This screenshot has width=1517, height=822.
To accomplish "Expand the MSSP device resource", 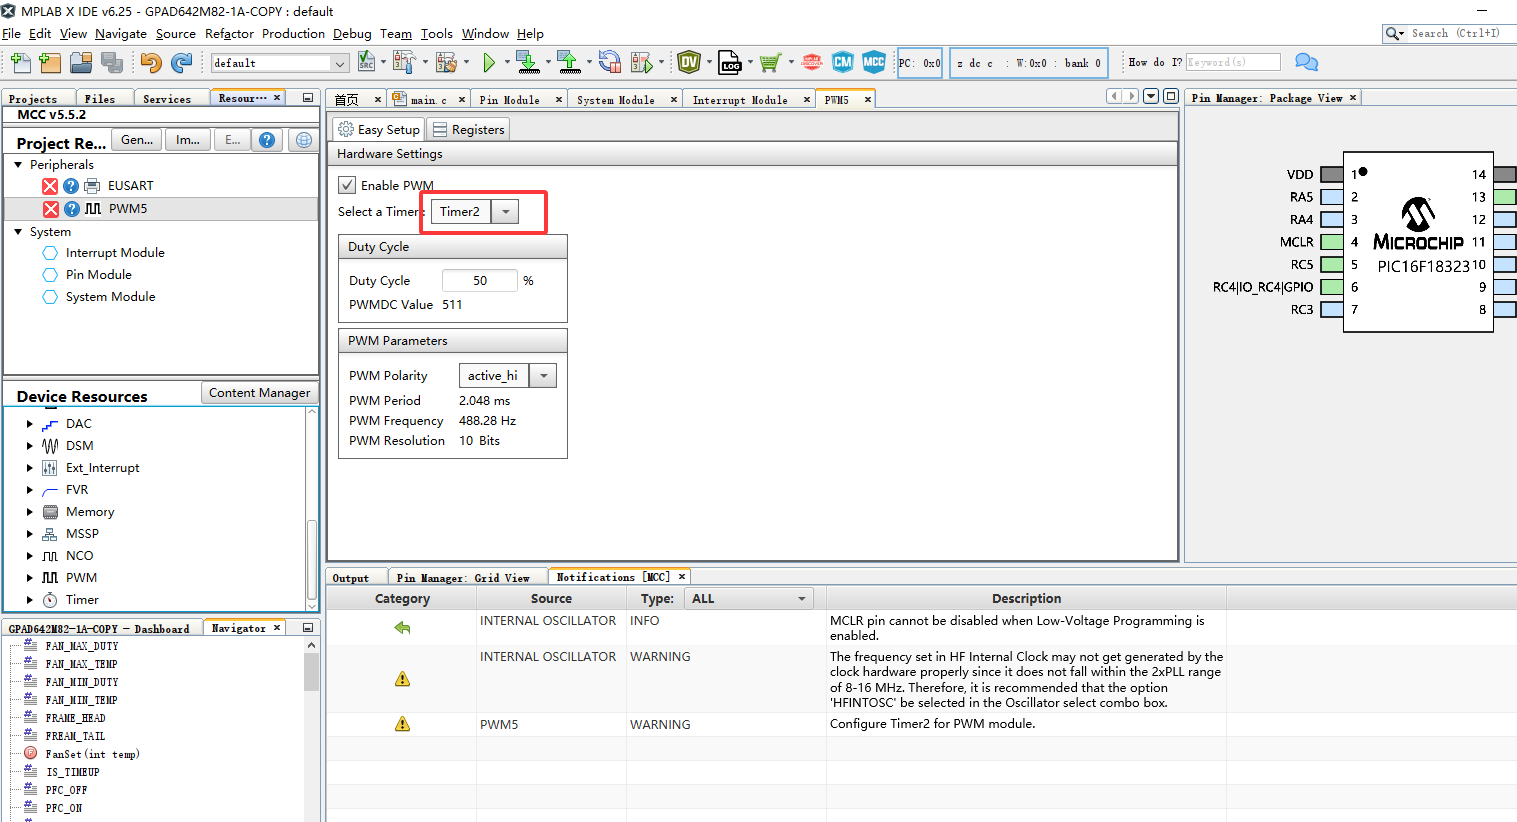I will pyautogui.click(x=30, y=534).
